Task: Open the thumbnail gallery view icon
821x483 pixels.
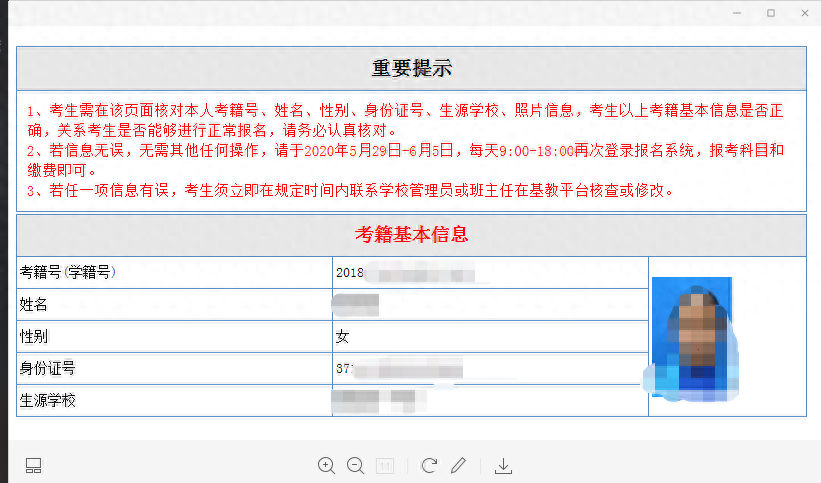Action: (34, 465)
